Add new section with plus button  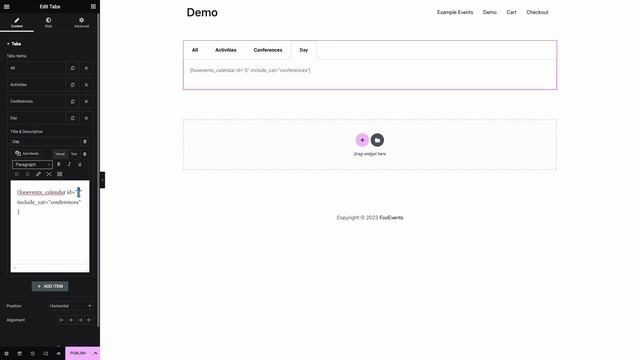(362, 140)
